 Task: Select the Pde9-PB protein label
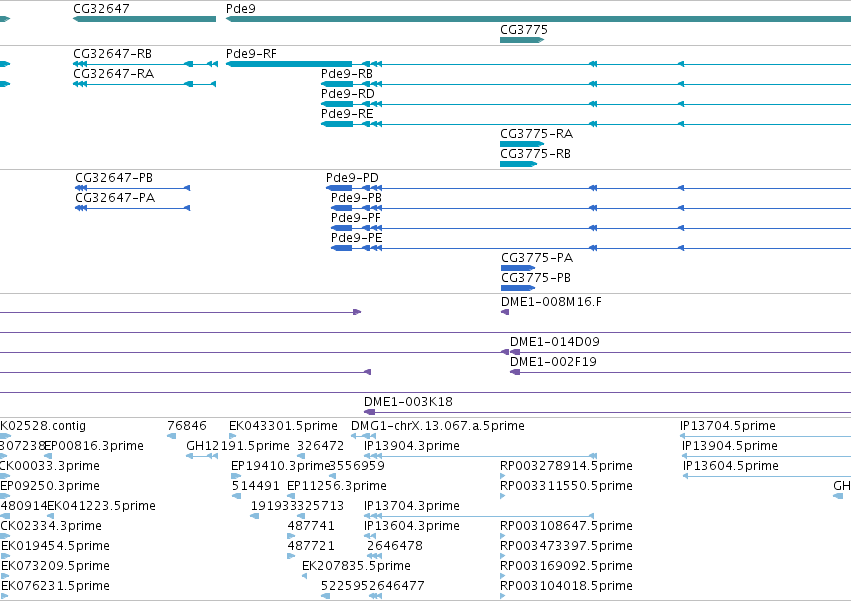[x=356, y=198]
